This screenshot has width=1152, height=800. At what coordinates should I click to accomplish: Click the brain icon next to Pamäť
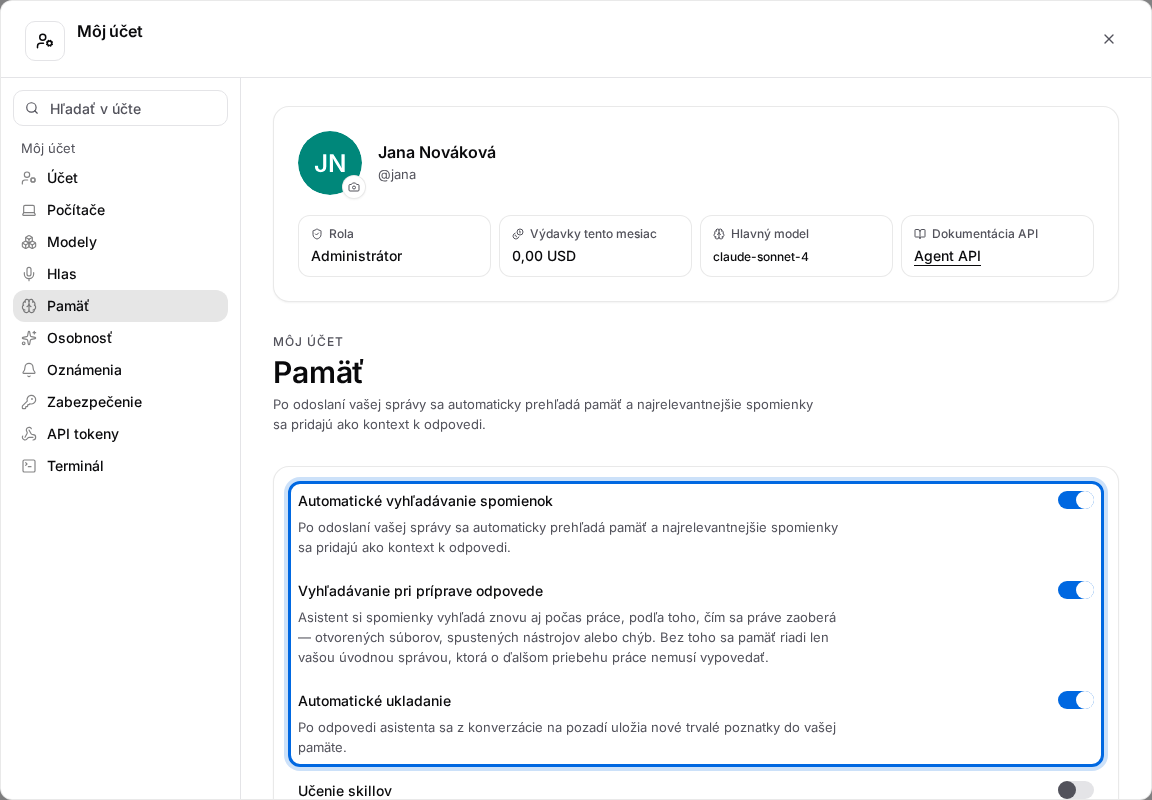click(29, 306)
